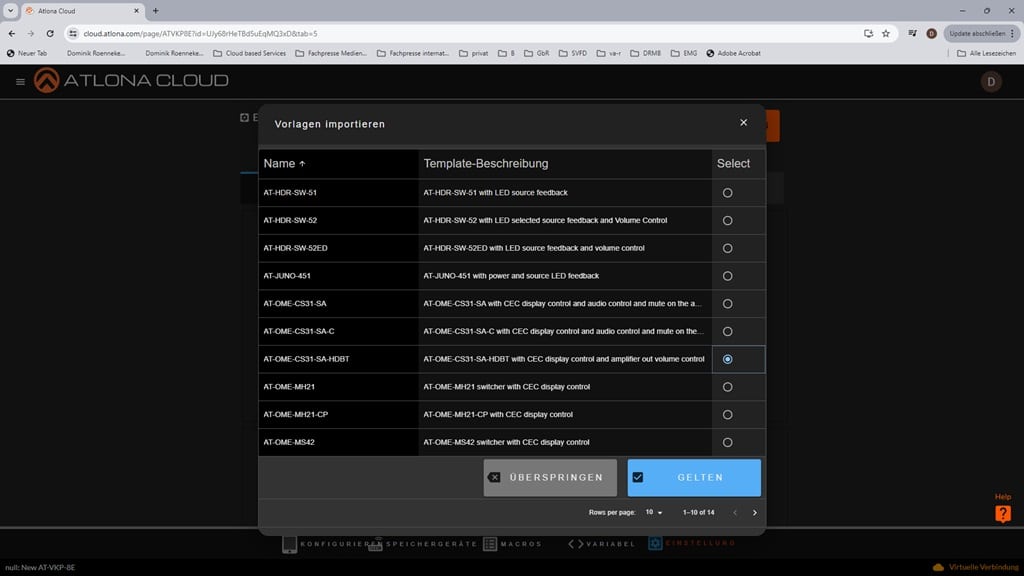1024x576 pixels.
Task: Open the GbR bookmark folder
Action: click(536, 54)
